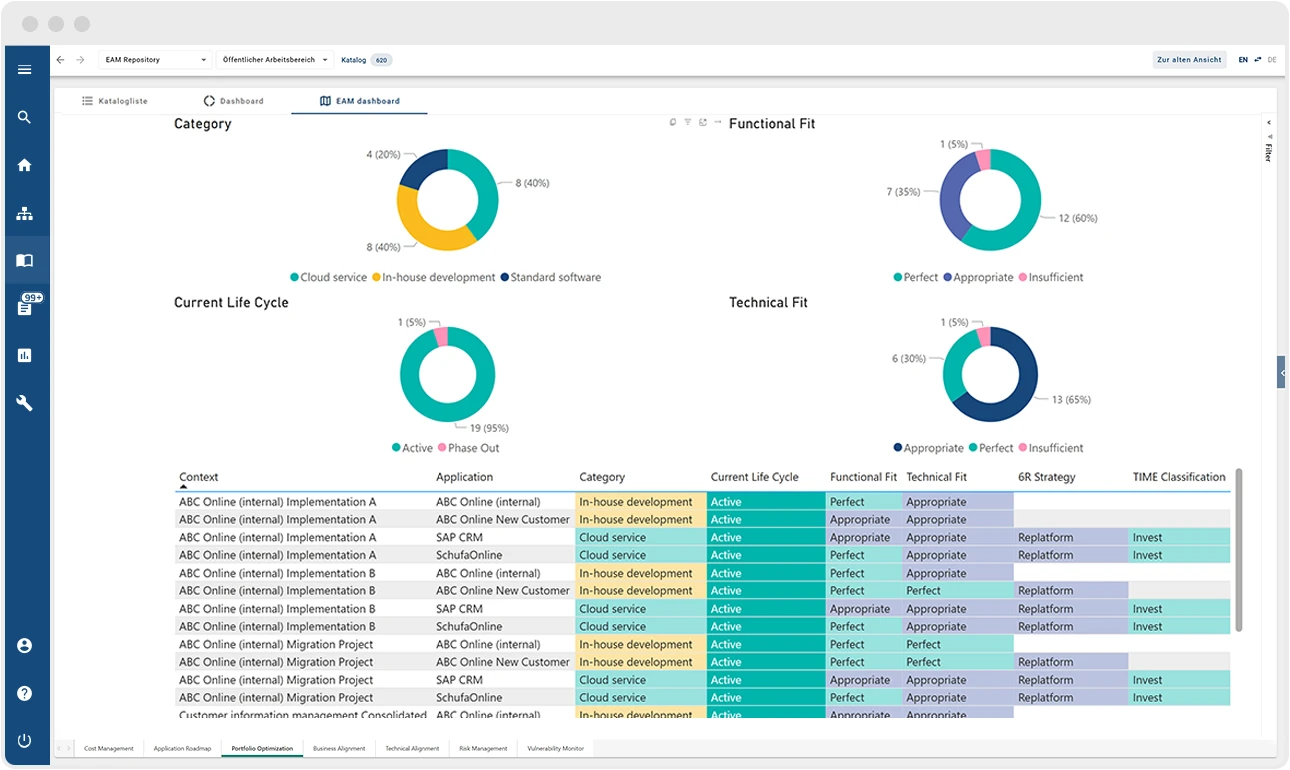Expand the right side panel handle
Viewport: 1290px width, 770px height.
click(x=1281, y=372)
